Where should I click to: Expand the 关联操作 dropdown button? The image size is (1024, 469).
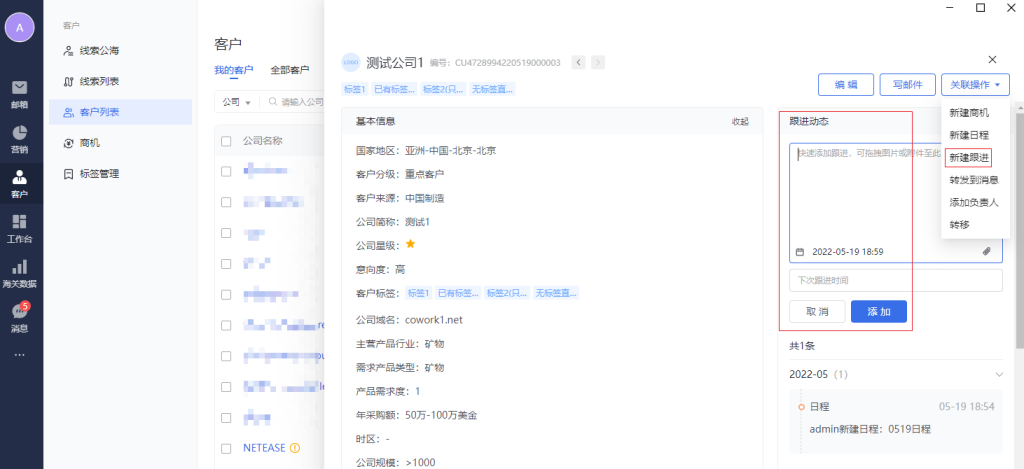[975, 85]
